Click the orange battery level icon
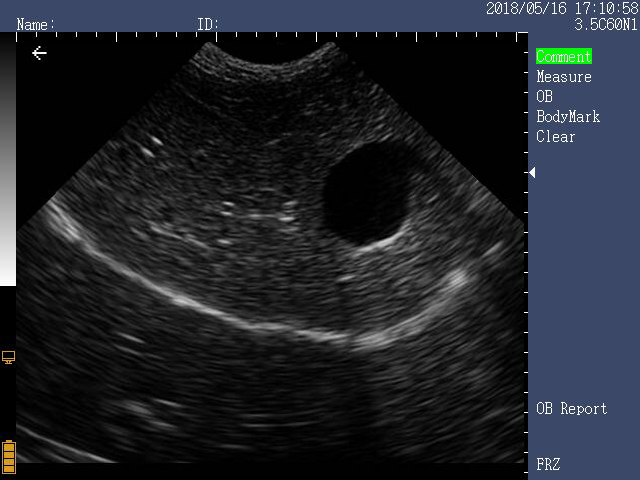Image resolution: width=640 pixels, height=480 pixels. pos(9,457)
